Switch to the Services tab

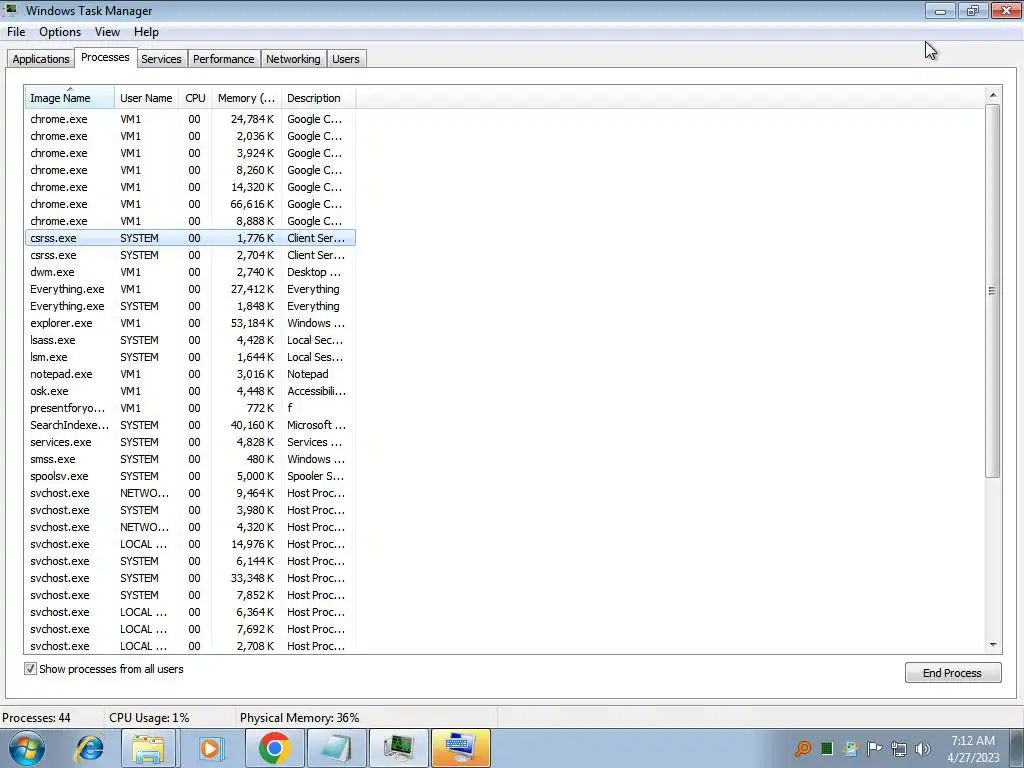tap(161, 59)
